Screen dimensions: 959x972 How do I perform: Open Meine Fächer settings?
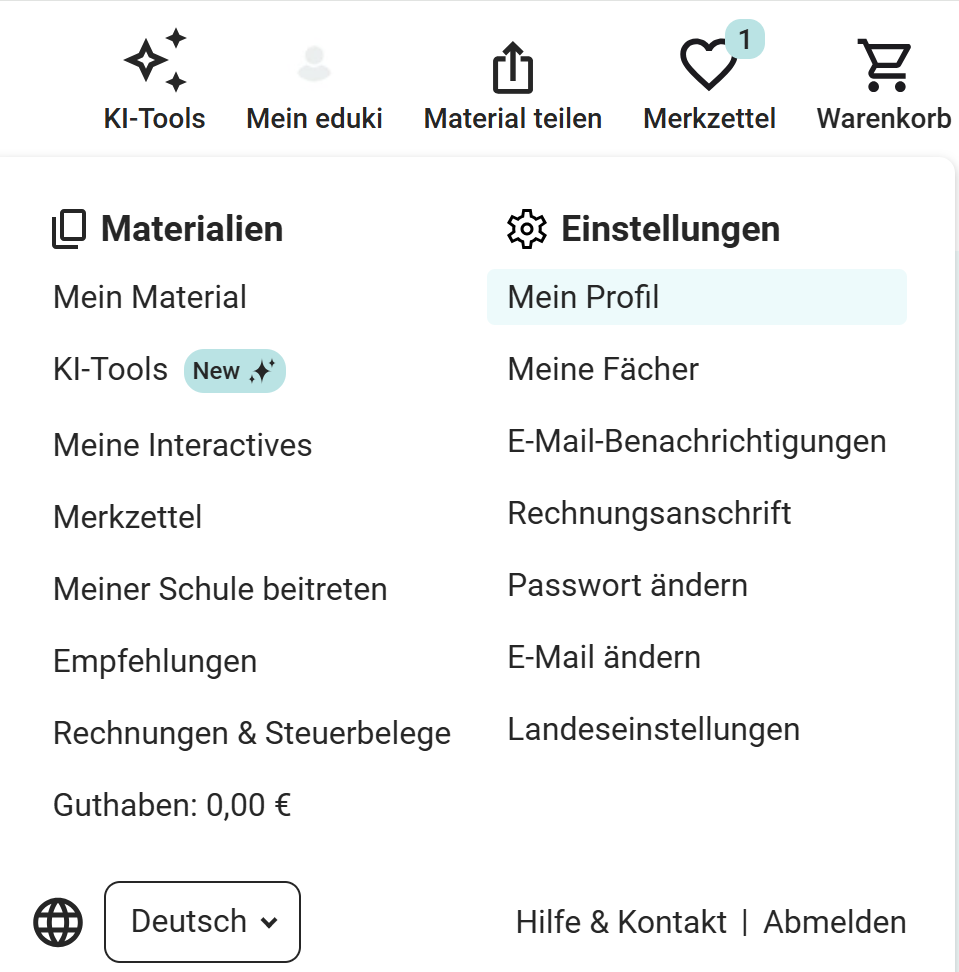[603, 369]
